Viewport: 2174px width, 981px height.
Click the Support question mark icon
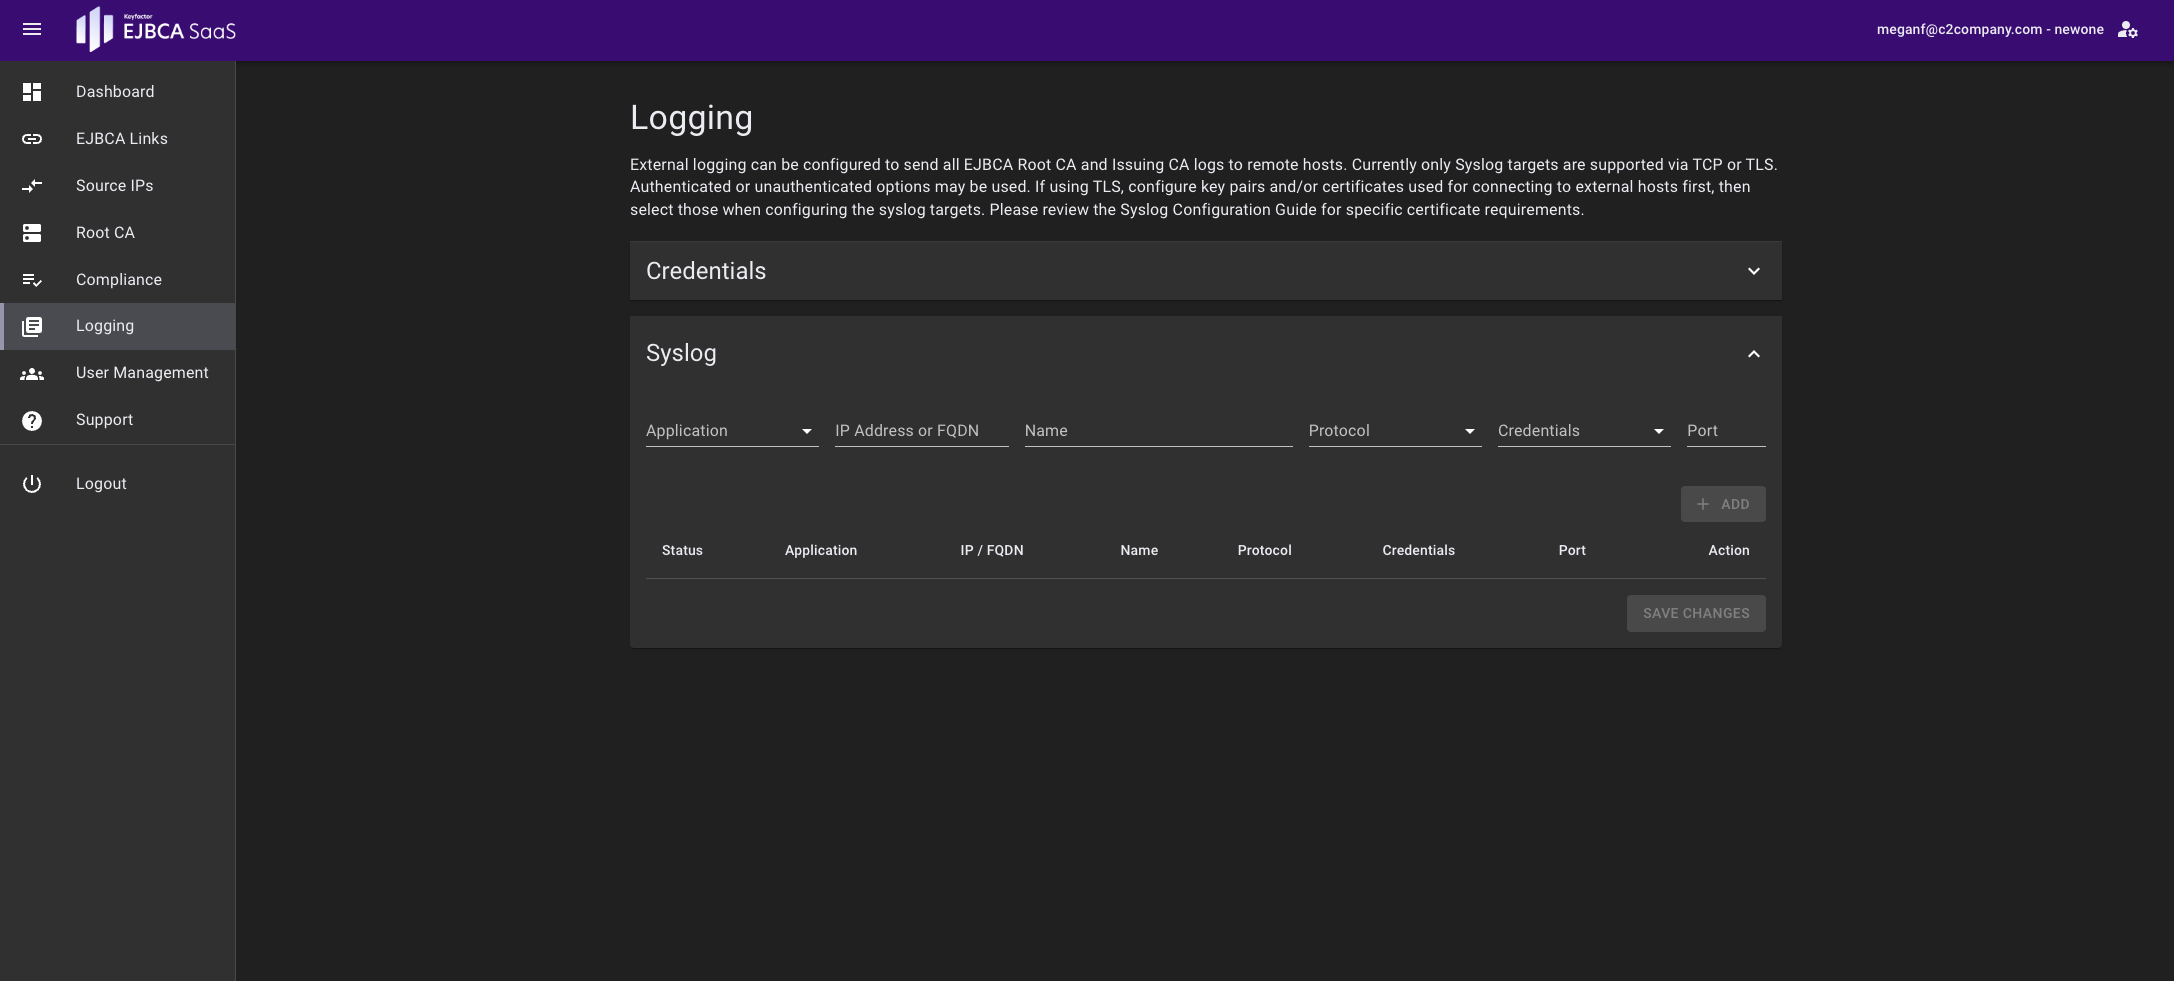pyautogui.click(x=32, y=421)
